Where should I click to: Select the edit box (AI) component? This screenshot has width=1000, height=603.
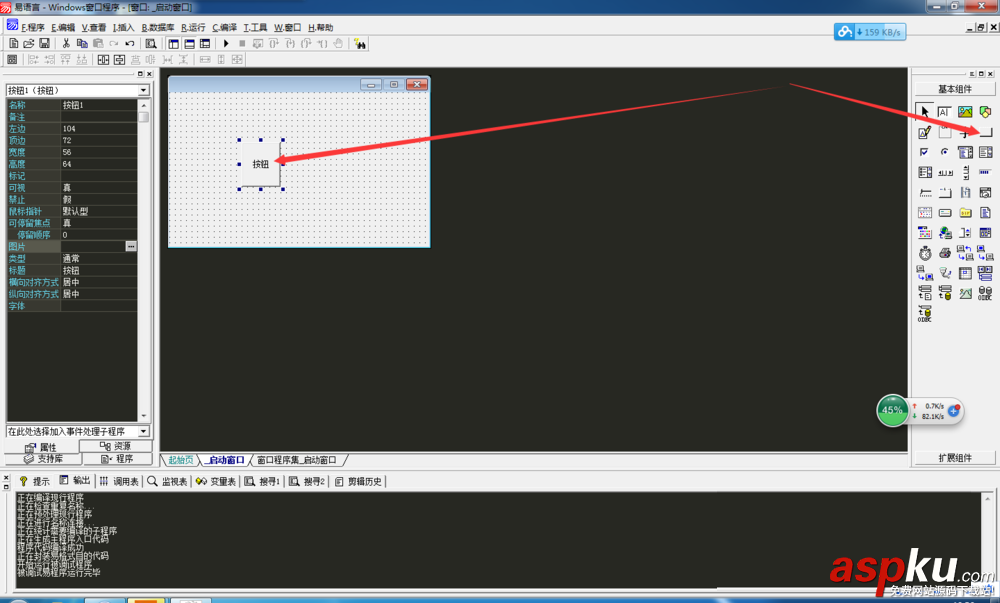[x=945, y=112]
